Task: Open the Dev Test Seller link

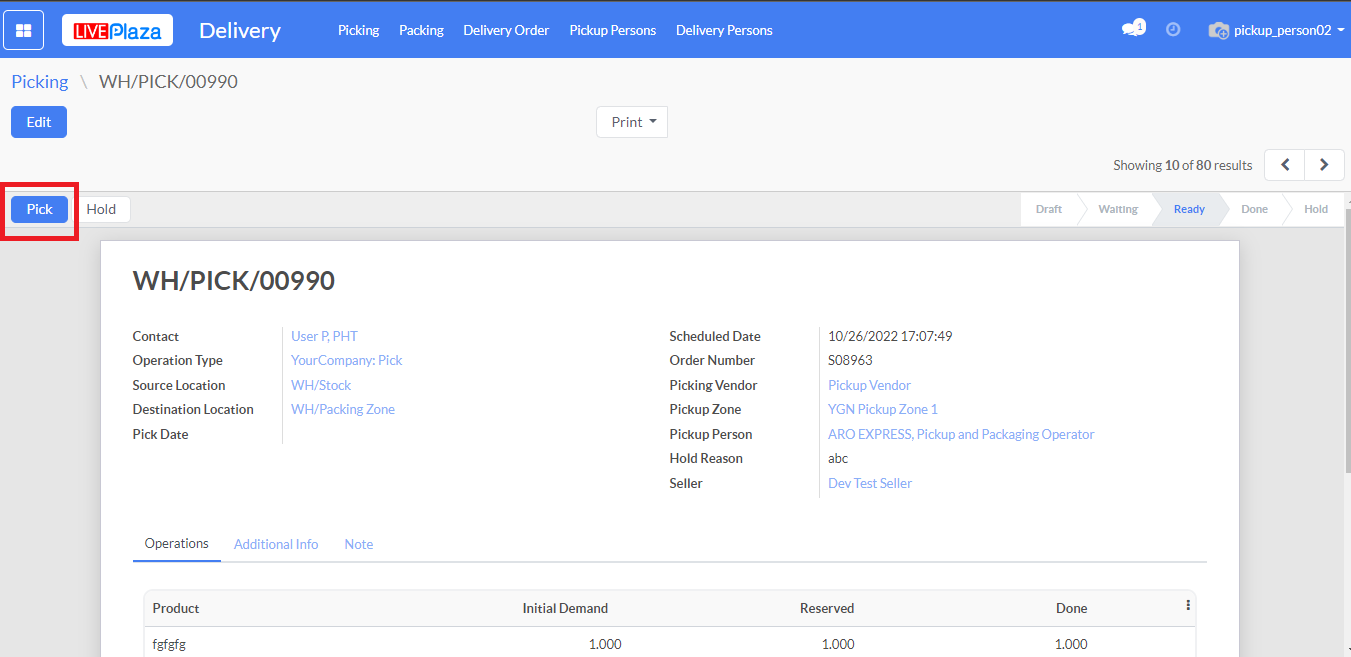Action: tap(870, 483)
